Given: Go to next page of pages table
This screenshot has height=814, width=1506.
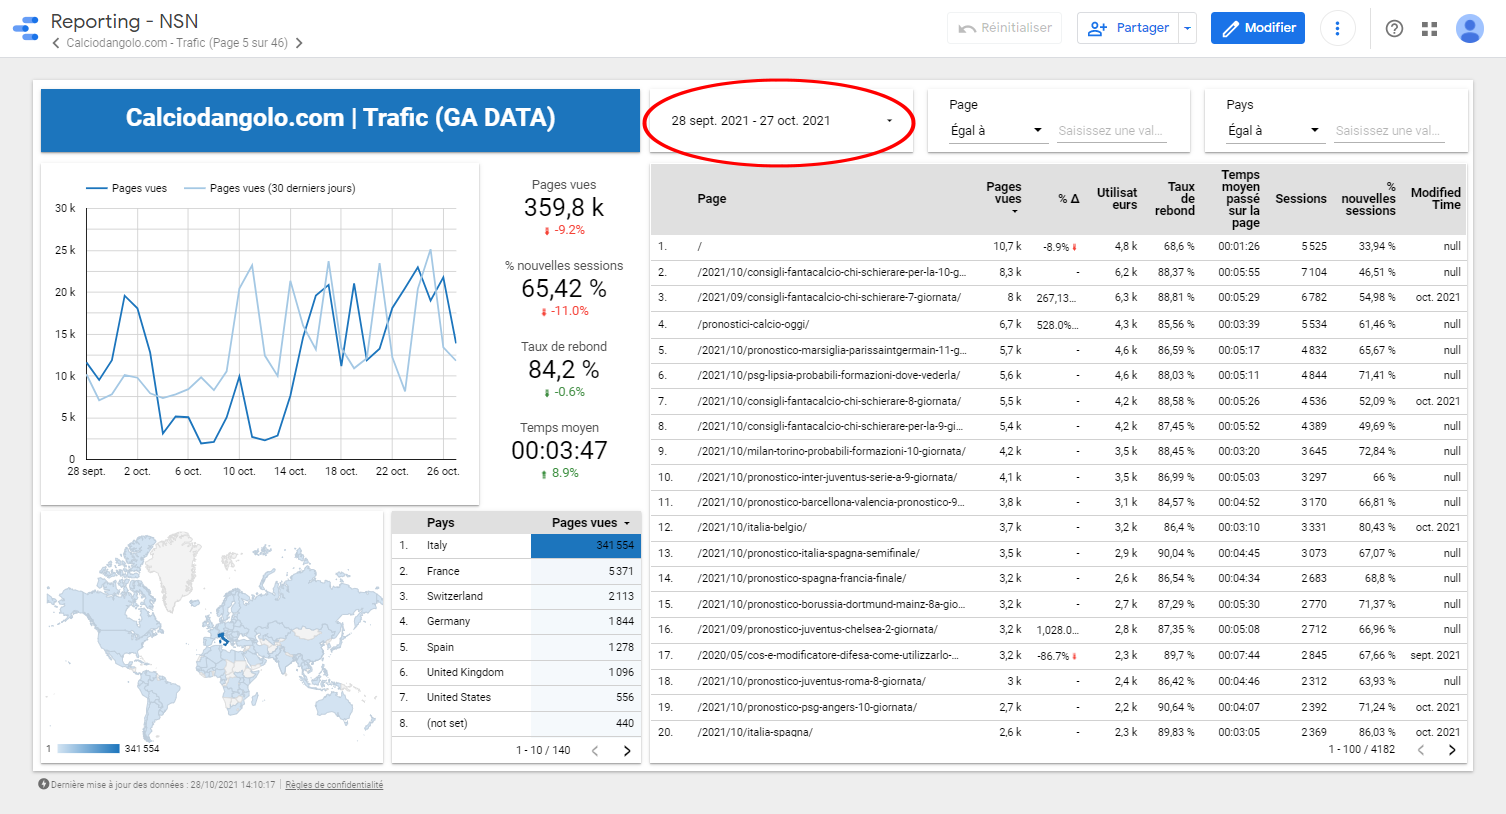Looking at the screenshot, I should point(1452,749).
